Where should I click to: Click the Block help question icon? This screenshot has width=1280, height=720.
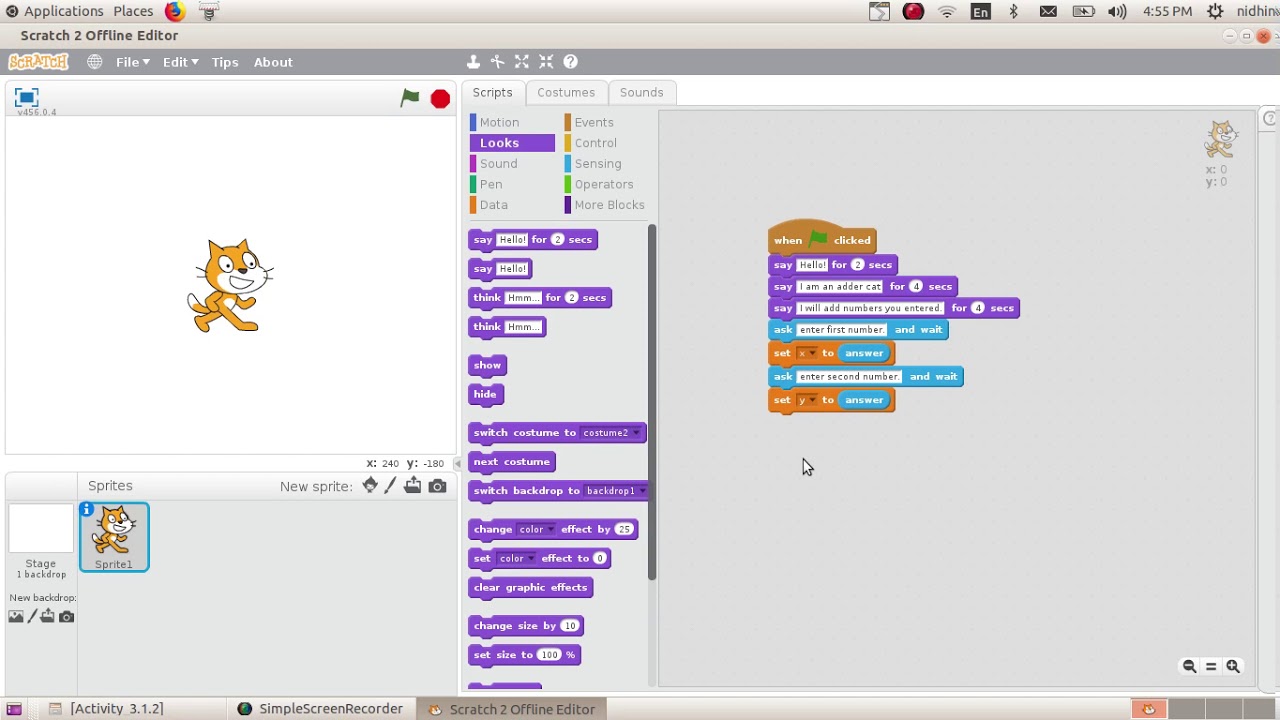pyautogui.click(x=570, y=62)
